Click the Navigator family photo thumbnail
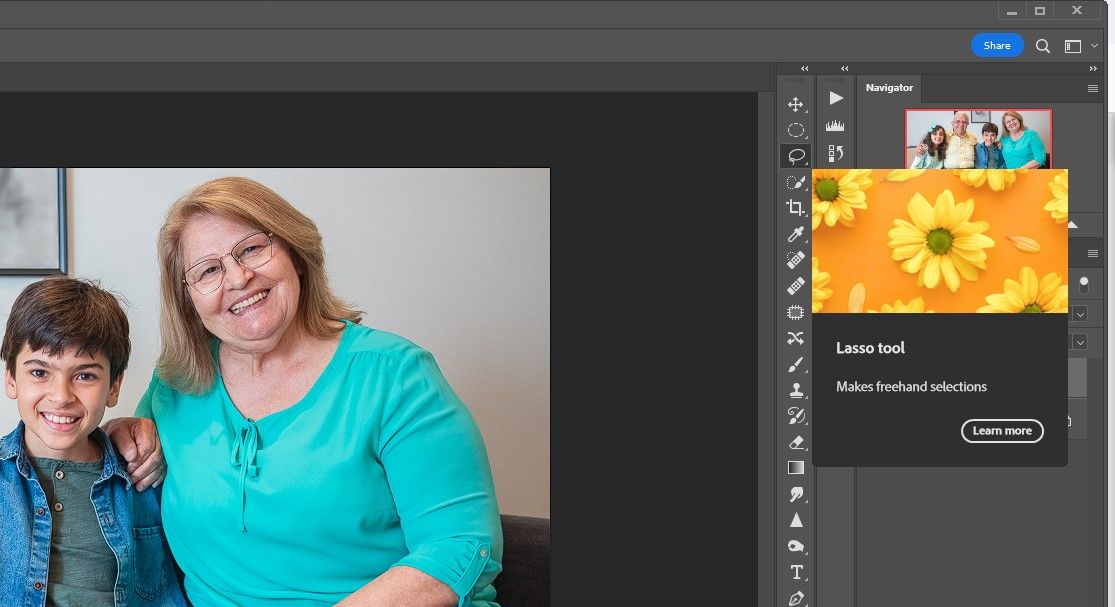The image size is (1115, 607). click(x=978, y=139)
